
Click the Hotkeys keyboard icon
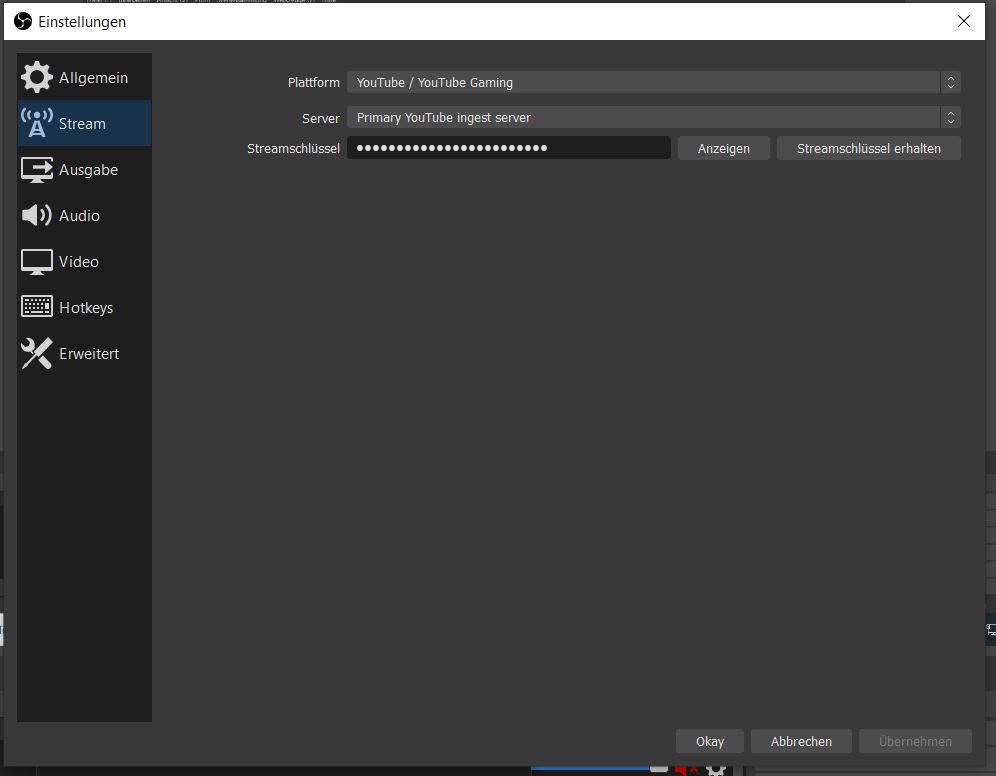pyautogui.click(x=37, y=308)
